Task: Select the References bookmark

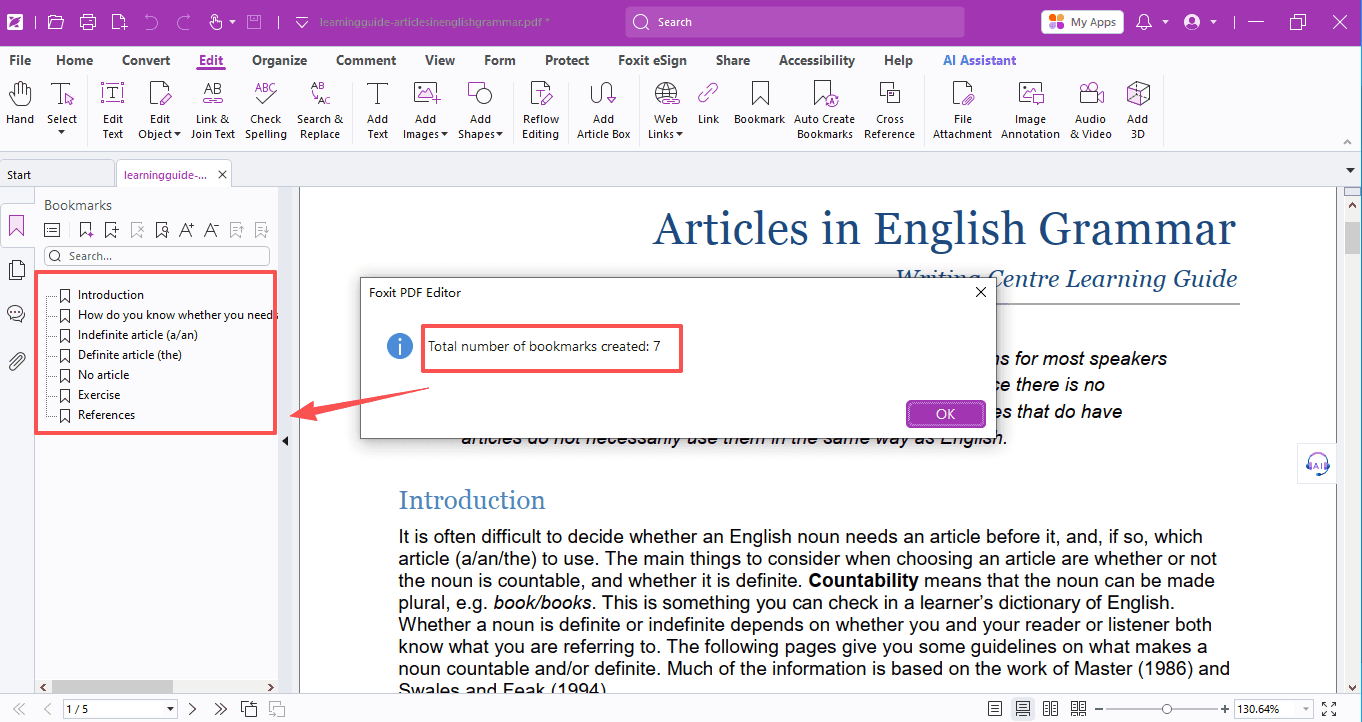Action: click(106, 415)
